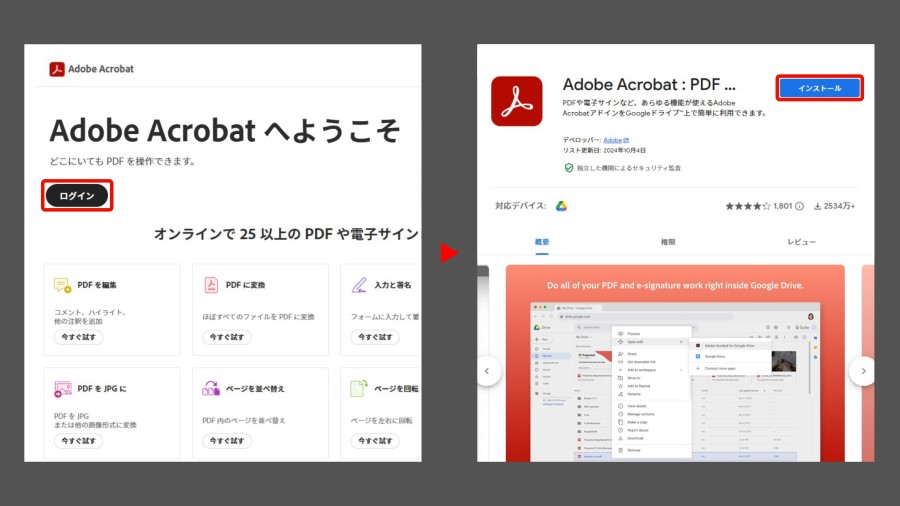
Task: Click the ログイン button
Action: pos(77,196)
